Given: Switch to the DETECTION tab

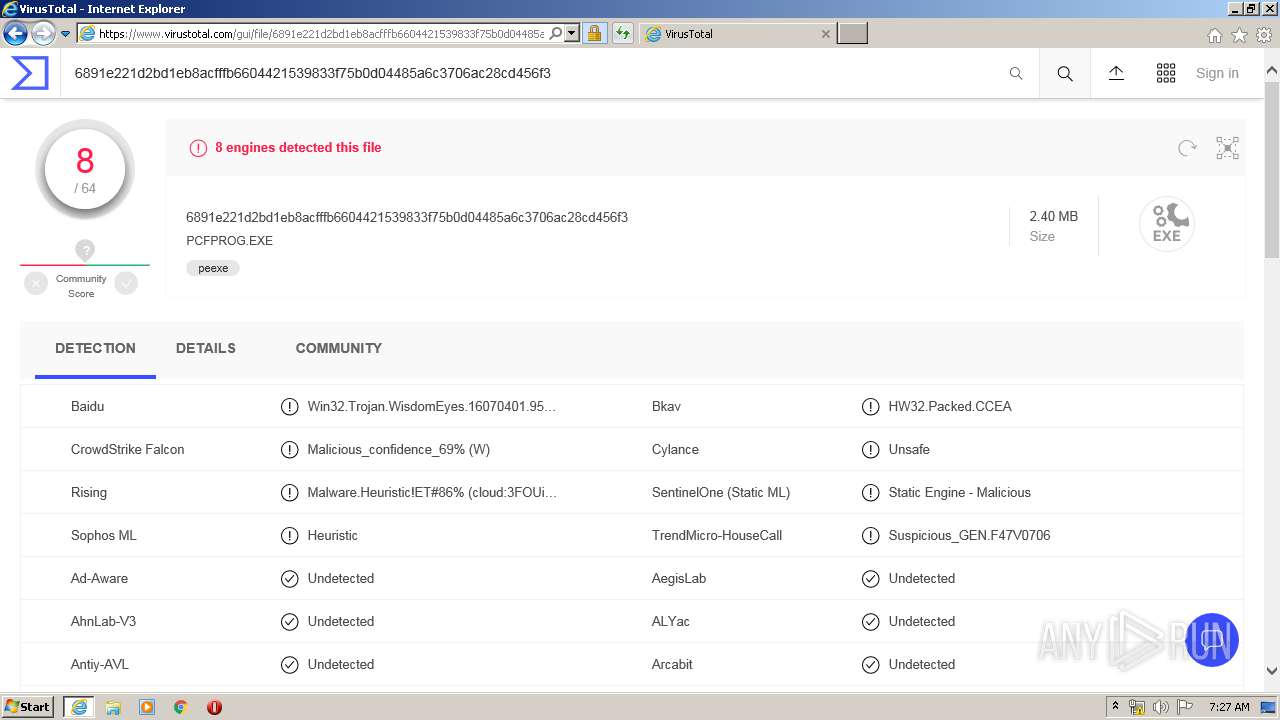Looking at the screenshot, I should click(x=95, y=348).
